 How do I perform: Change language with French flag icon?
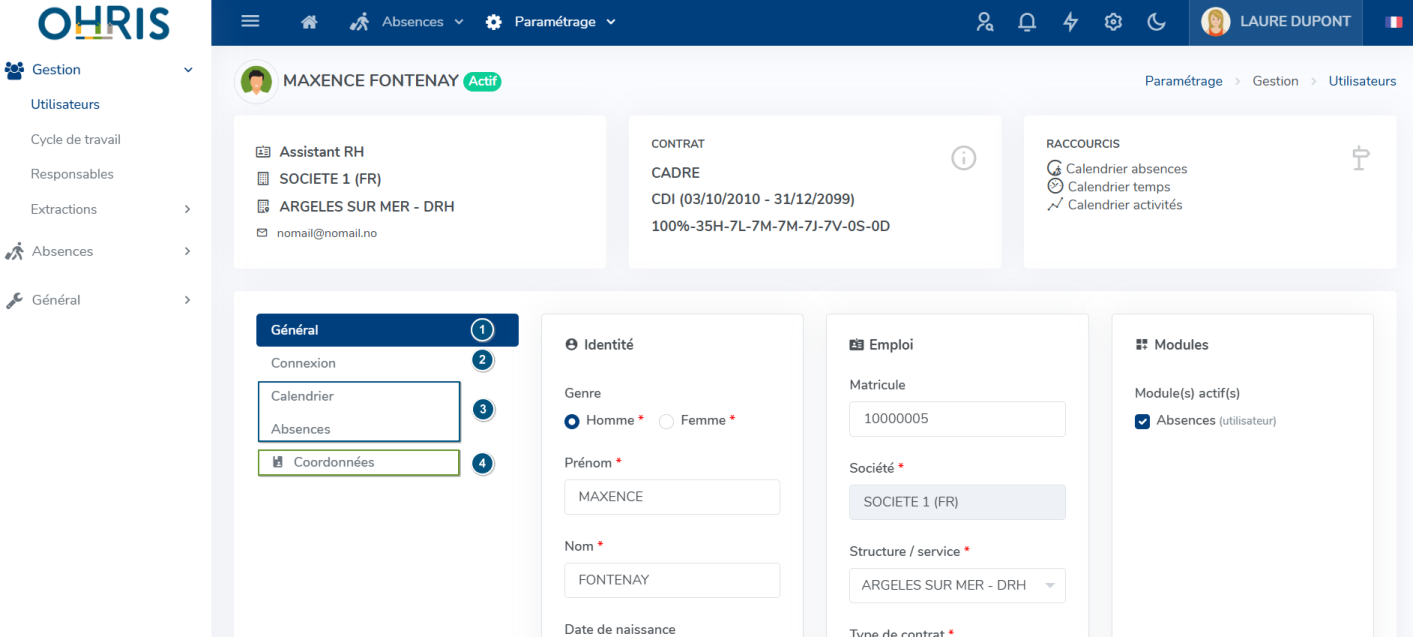[1393, 22]
